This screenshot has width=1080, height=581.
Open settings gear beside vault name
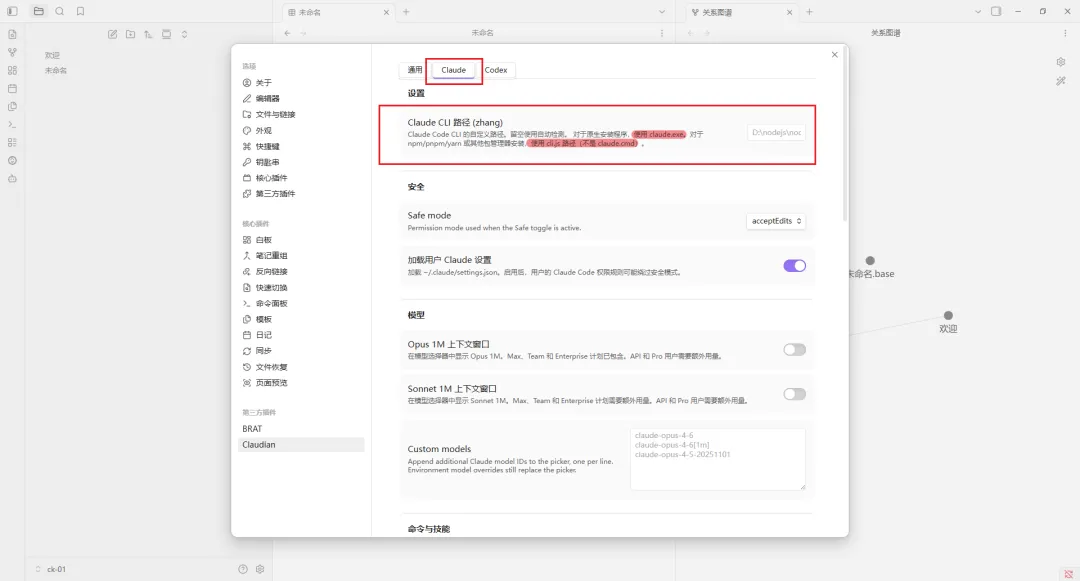(260, 569)
